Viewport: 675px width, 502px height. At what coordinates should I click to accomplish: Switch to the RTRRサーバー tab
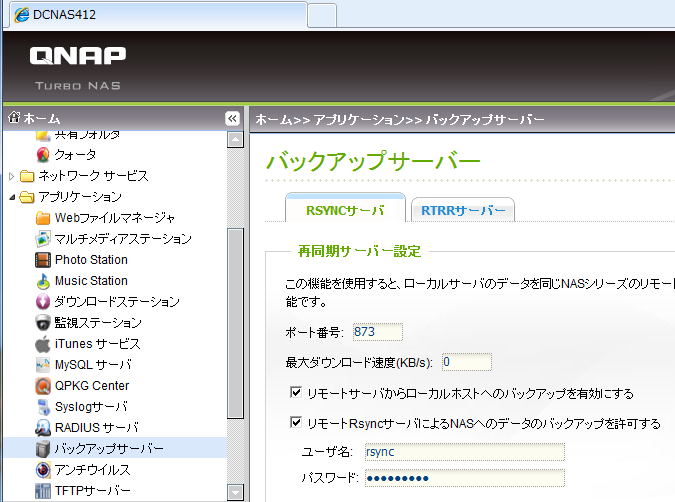462,210
